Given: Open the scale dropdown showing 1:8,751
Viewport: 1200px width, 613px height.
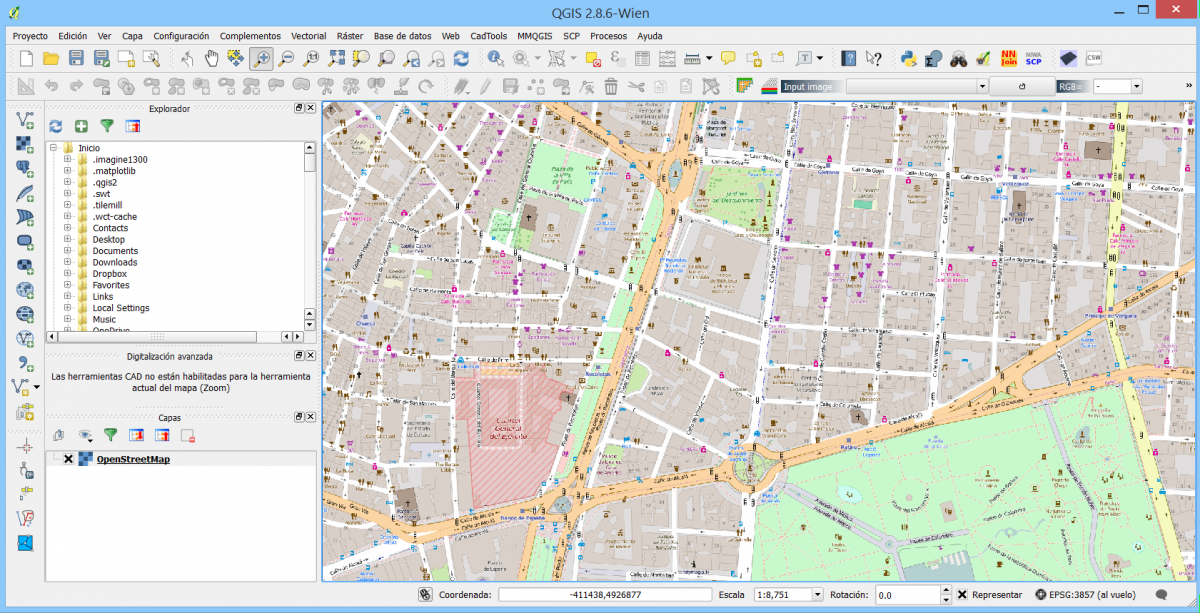Looking at the screenshot, I should pyautogui.click(x=818, y=593).
